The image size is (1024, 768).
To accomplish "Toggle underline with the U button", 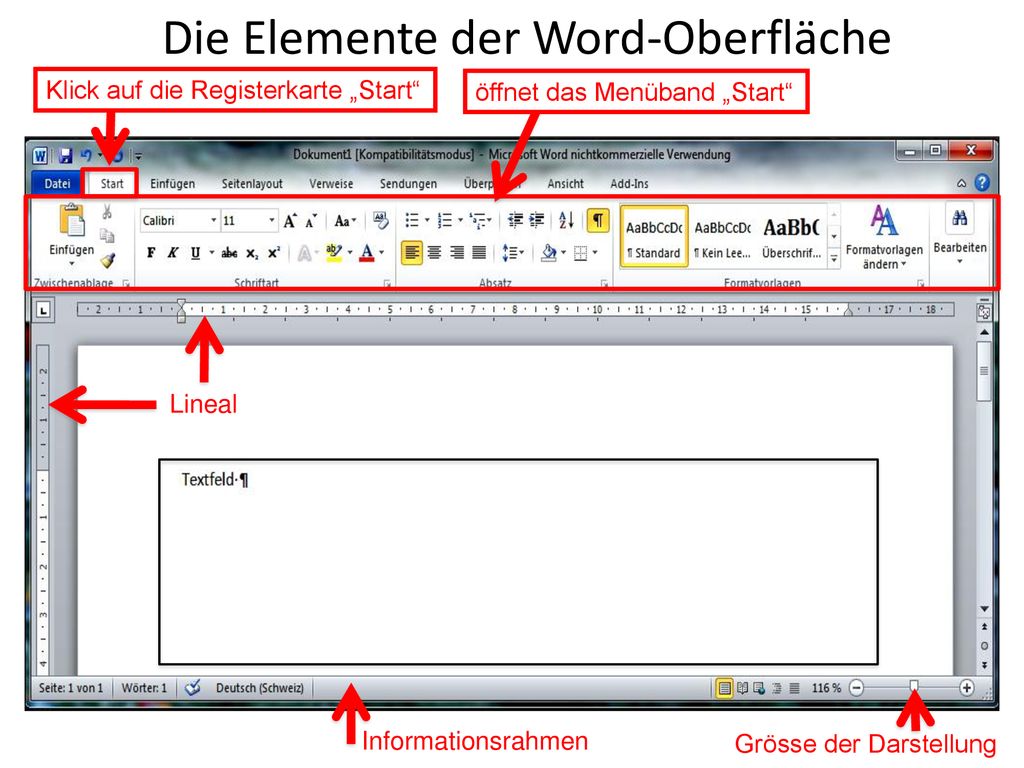I will [x=195, y=253].
